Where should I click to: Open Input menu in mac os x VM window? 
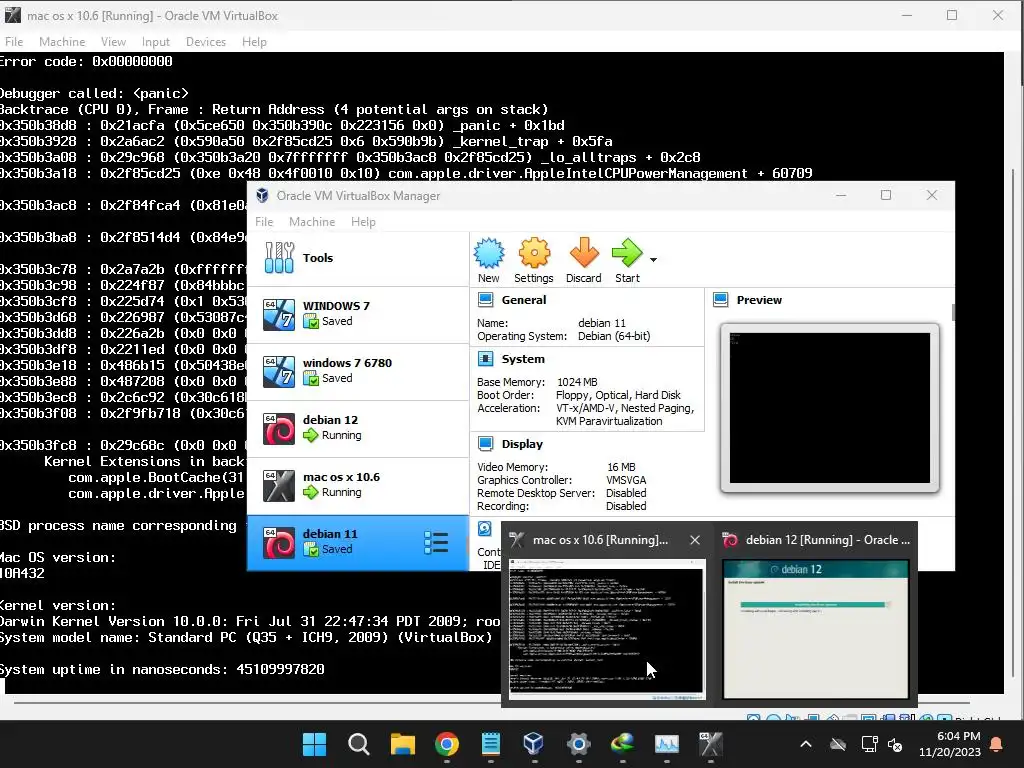(x=155, y=42)
